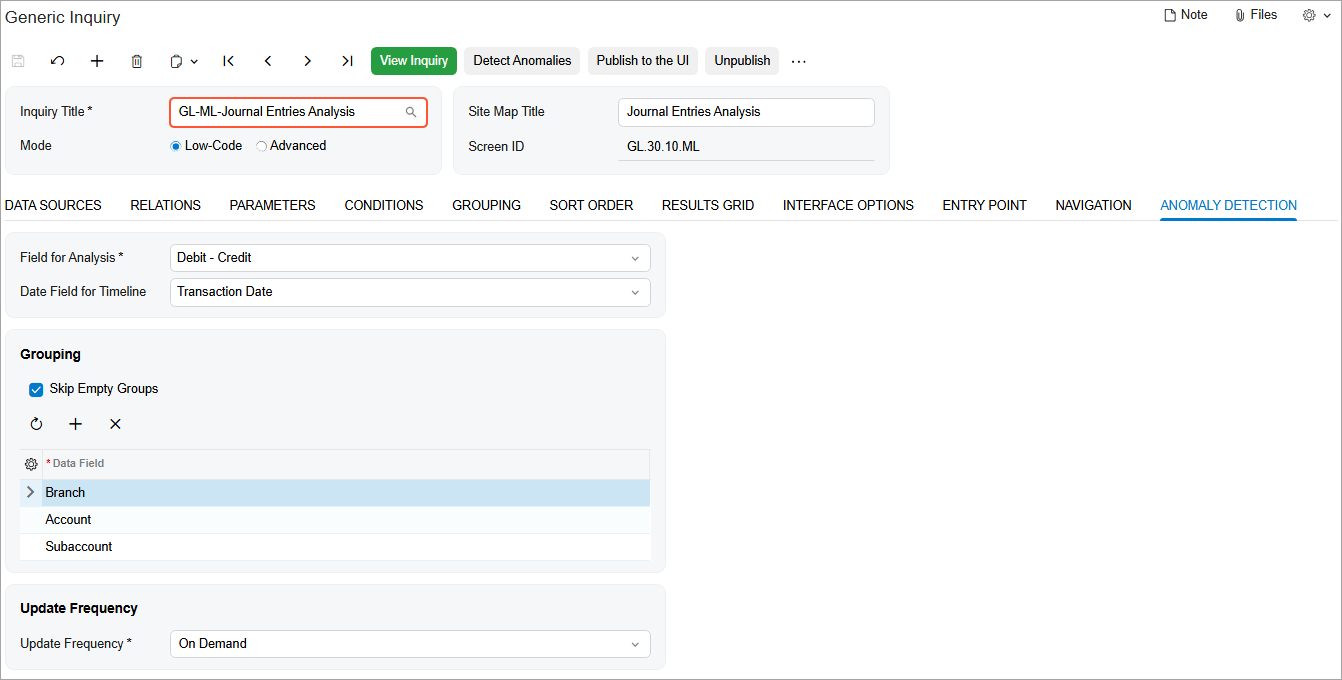Refresh the Grouping grid
The height and width of the screenshot is (680, 1342).
[x=36, y=424]
